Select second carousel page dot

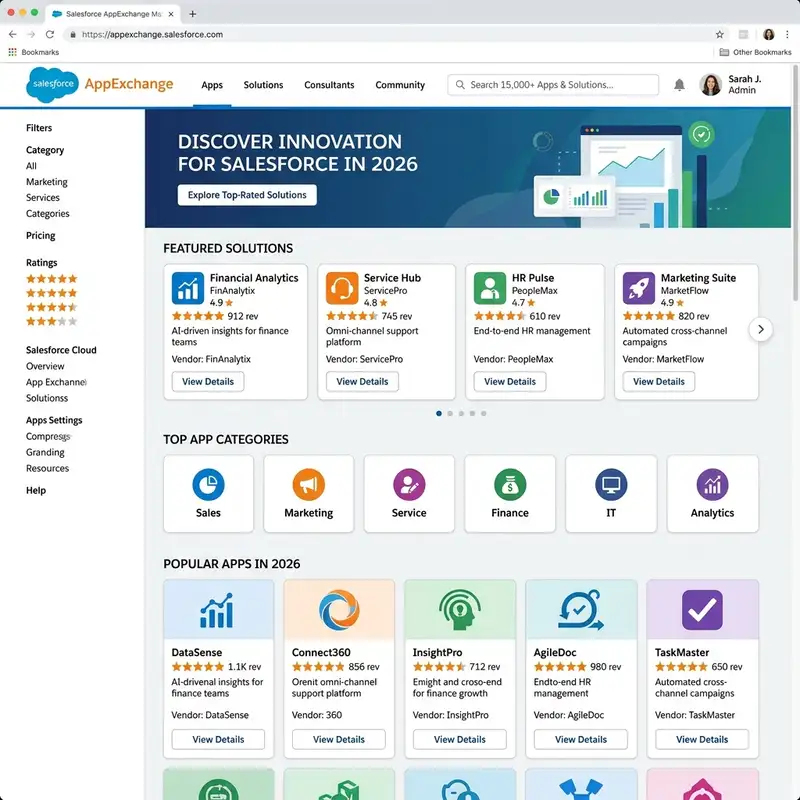tap(450, 413)
